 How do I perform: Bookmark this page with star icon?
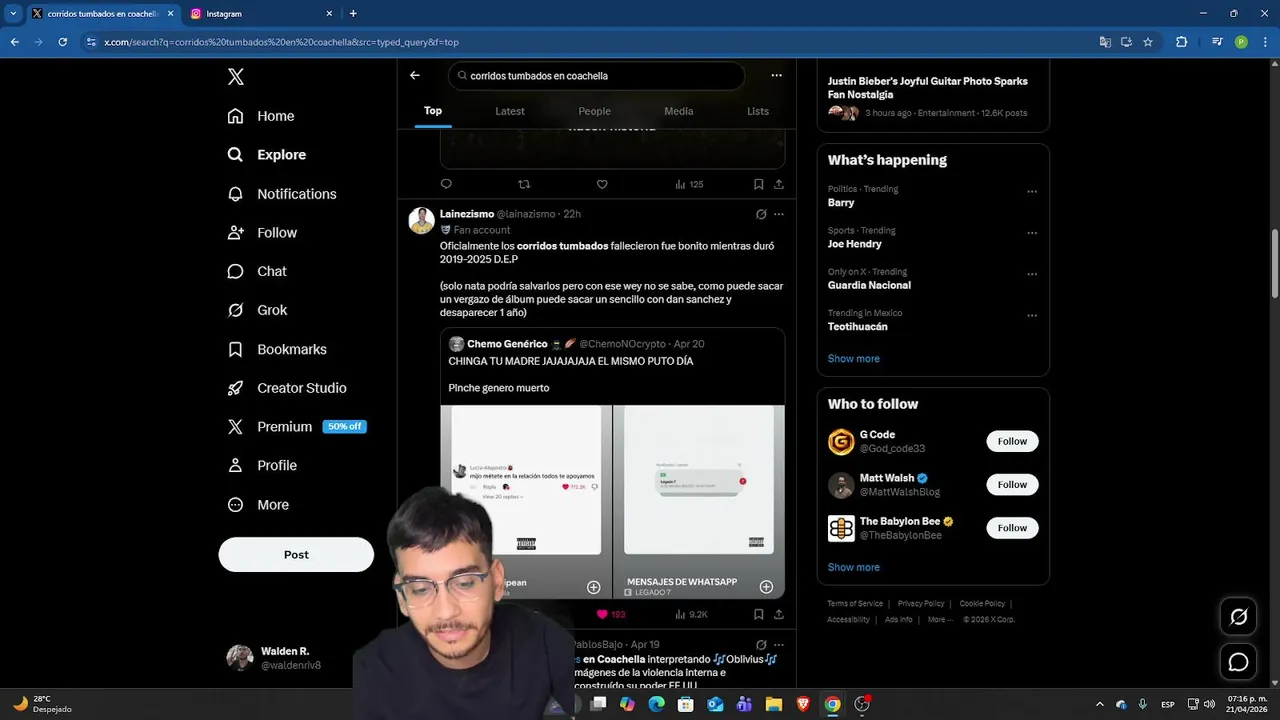point(1148,42)
